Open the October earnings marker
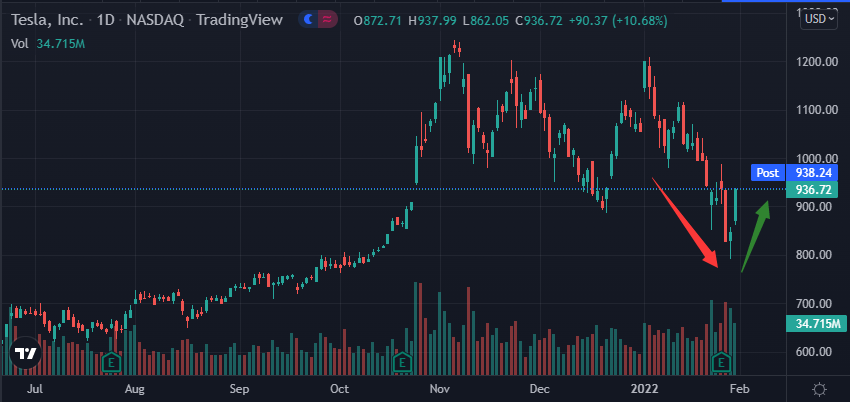Image resolution: width=850 pixels, height=402 pixels. pos(402,362)
